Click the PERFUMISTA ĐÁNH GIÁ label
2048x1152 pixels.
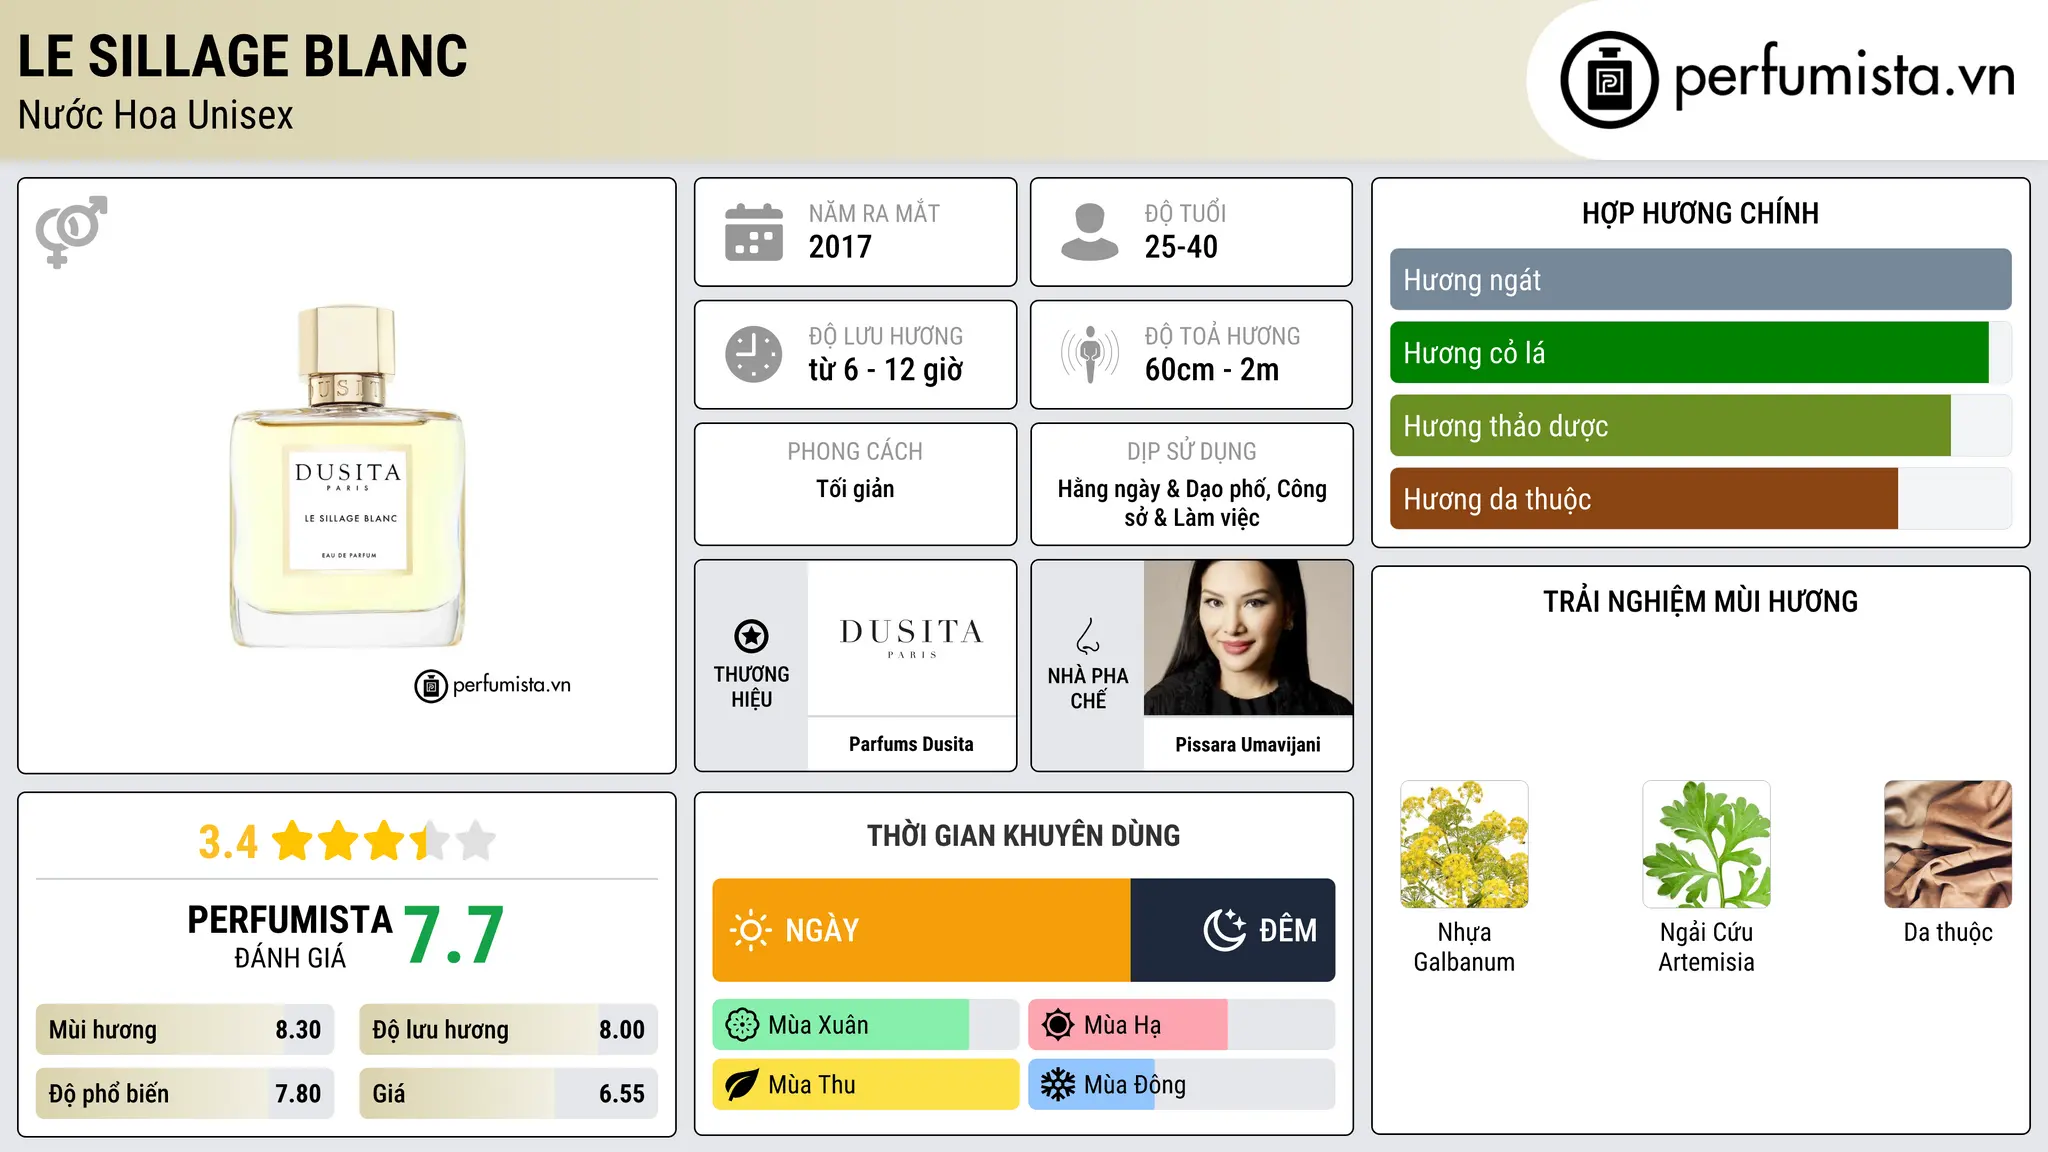[290, 936]
